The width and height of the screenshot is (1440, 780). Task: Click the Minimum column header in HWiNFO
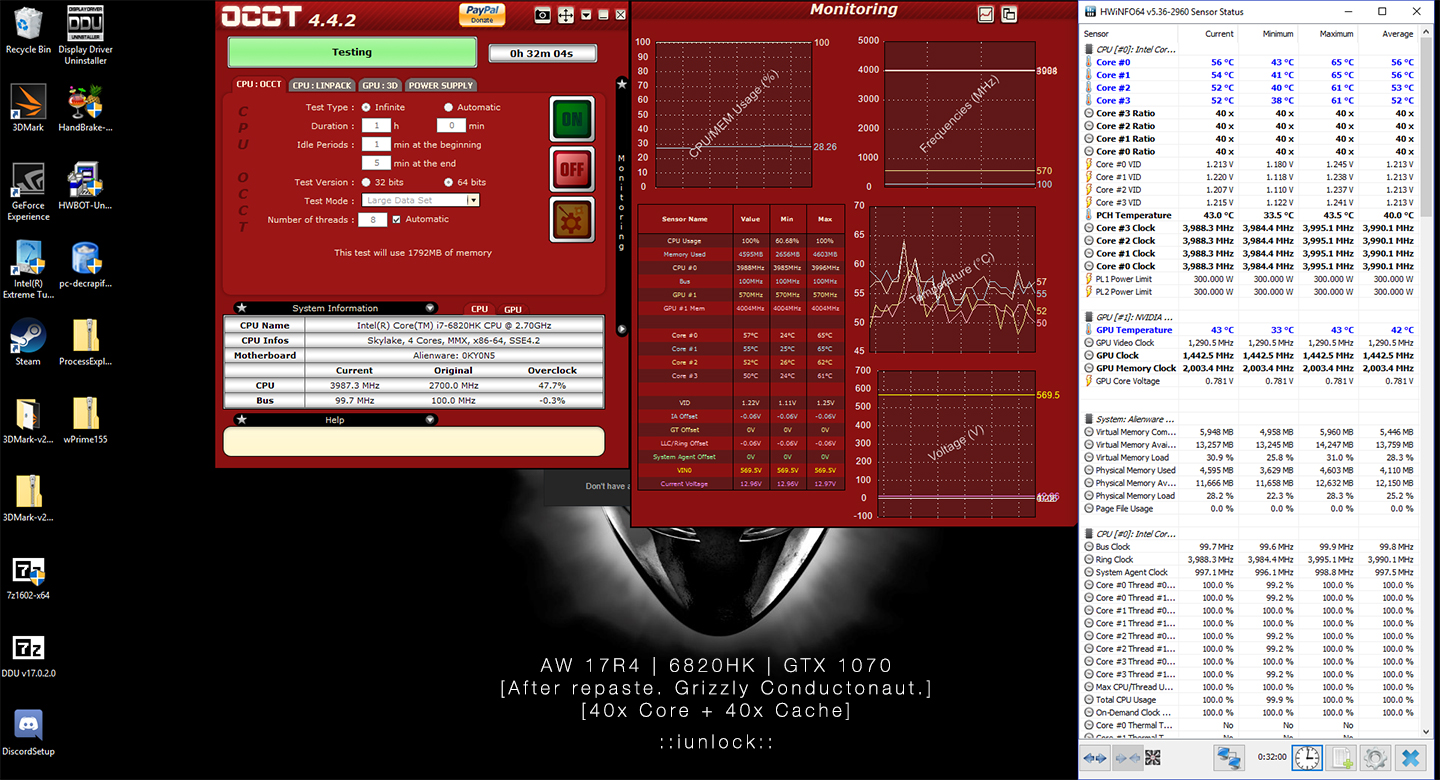tap(1268, 34)
